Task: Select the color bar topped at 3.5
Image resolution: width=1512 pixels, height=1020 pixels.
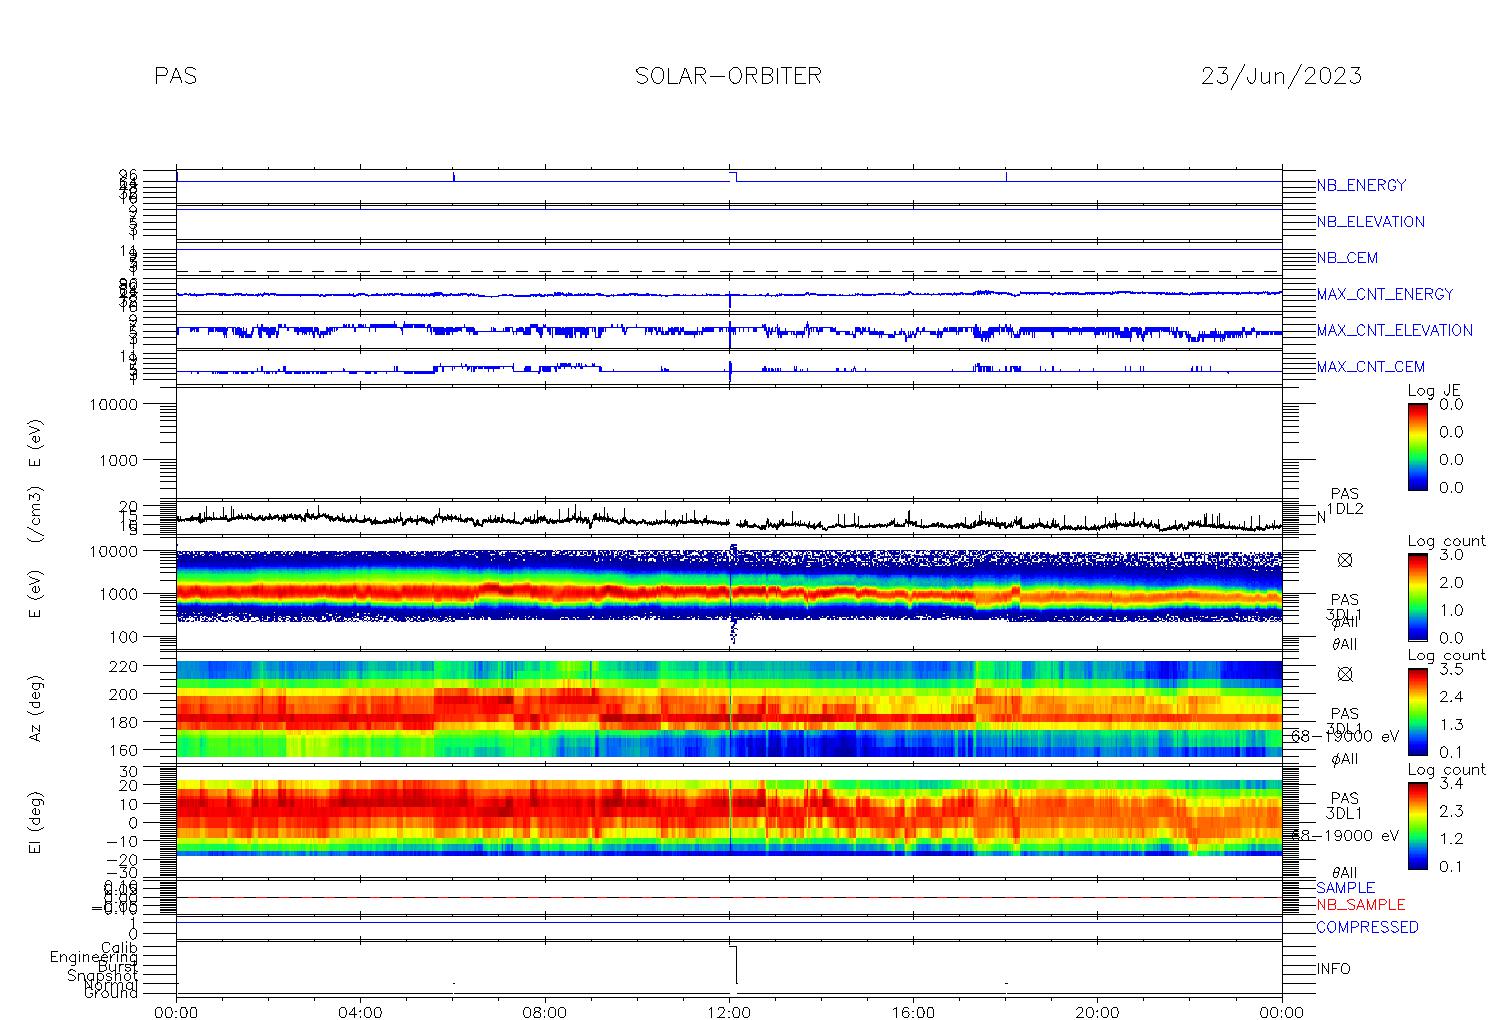Action: (x=1418, y=711)
